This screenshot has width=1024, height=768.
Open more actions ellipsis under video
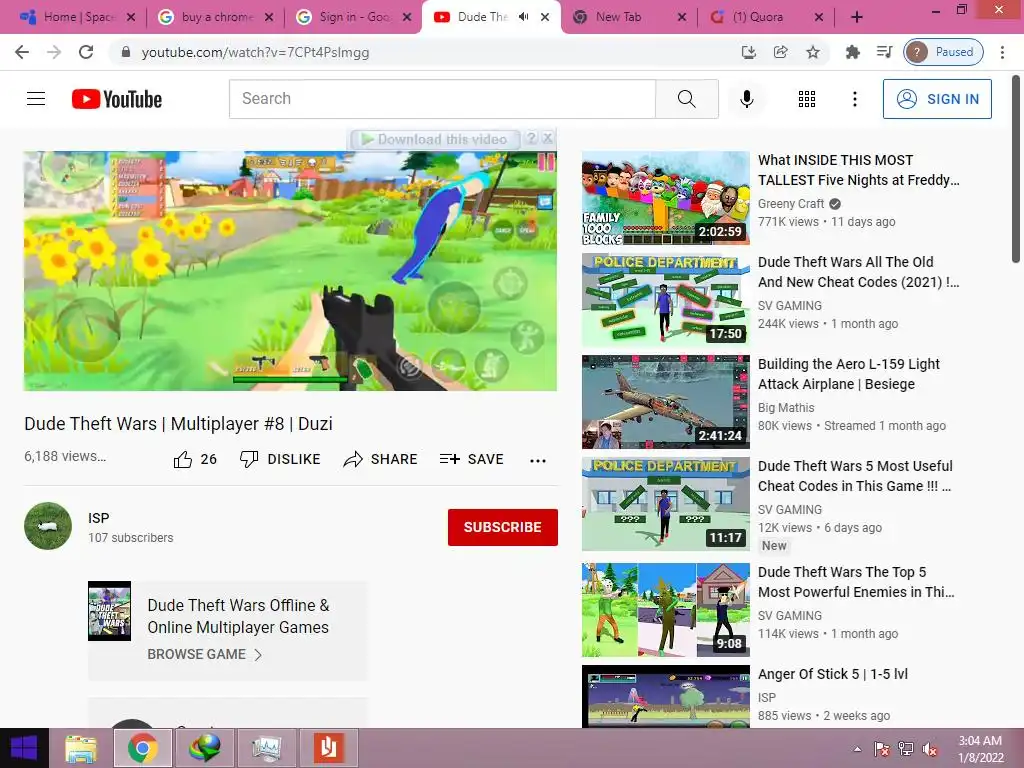pyautogui.click(x=537, y=460)
